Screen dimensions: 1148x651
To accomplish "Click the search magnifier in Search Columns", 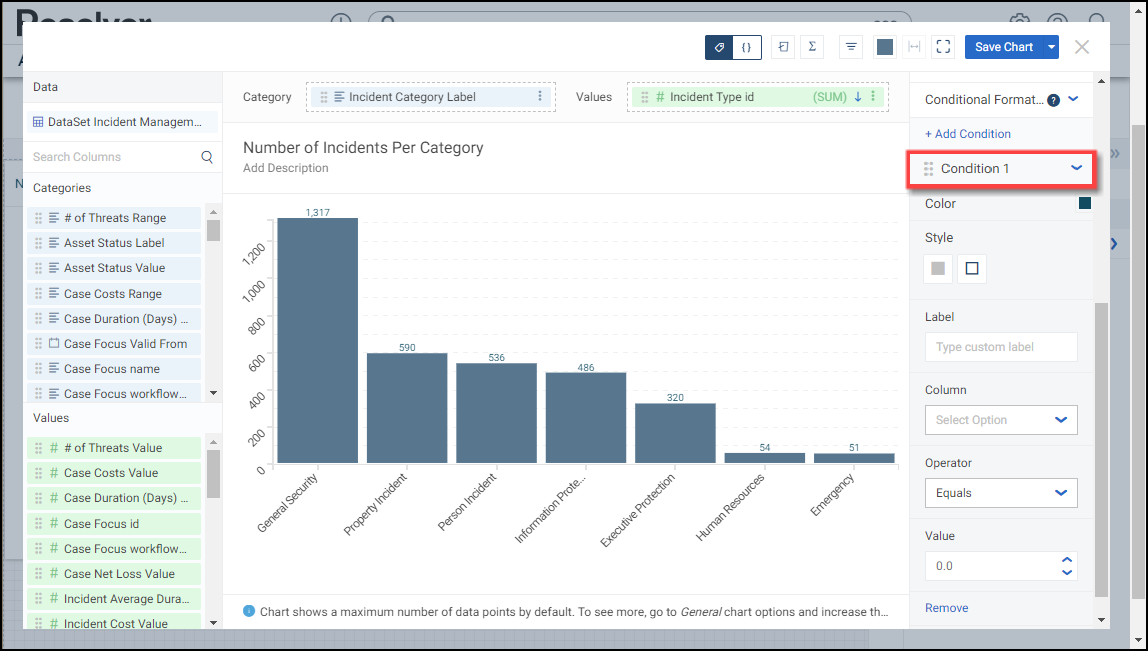I will 207,157.
